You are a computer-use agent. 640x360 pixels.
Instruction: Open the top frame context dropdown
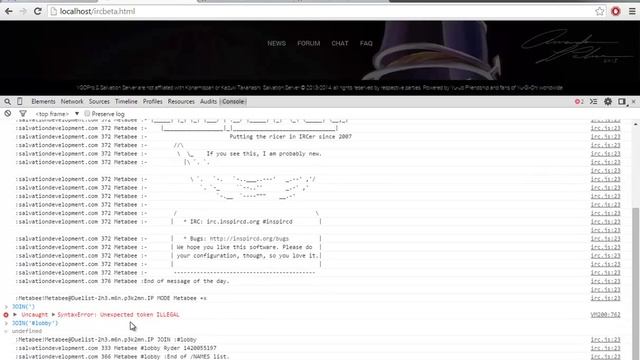(57, 114)
